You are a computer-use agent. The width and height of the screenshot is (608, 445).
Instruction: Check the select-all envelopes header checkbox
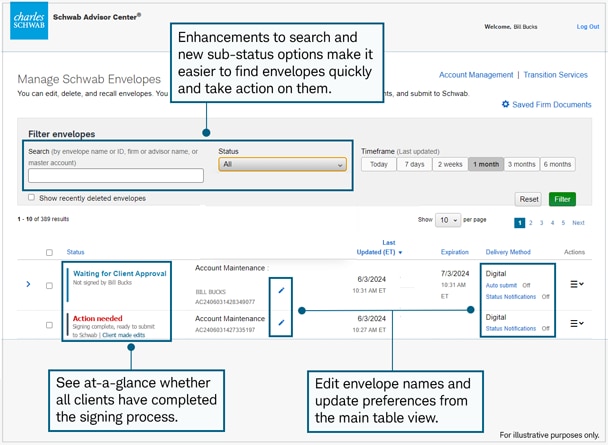pyautogui.click(x=49, y=252)
